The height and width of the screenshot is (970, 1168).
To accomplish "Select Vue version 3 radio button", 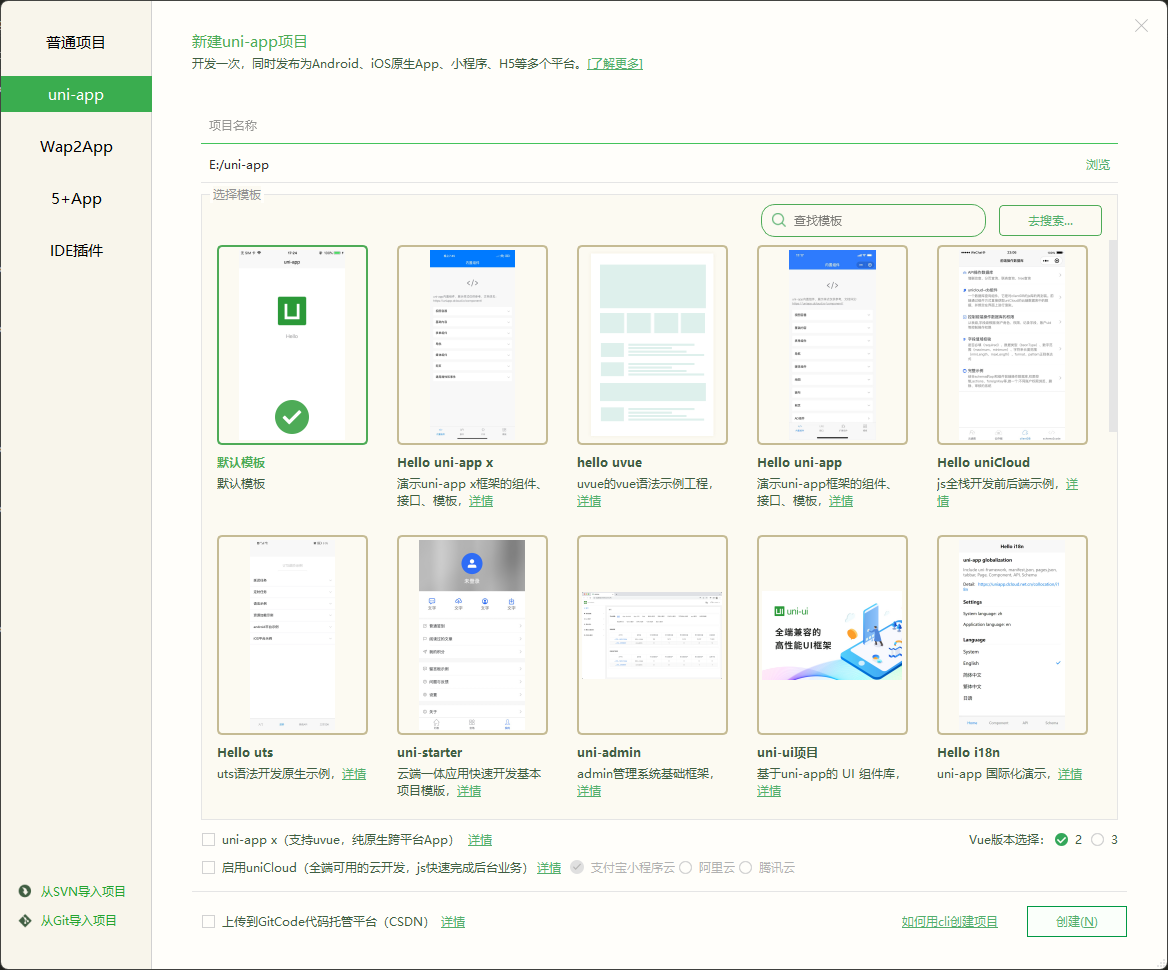I will [1098, 840].
